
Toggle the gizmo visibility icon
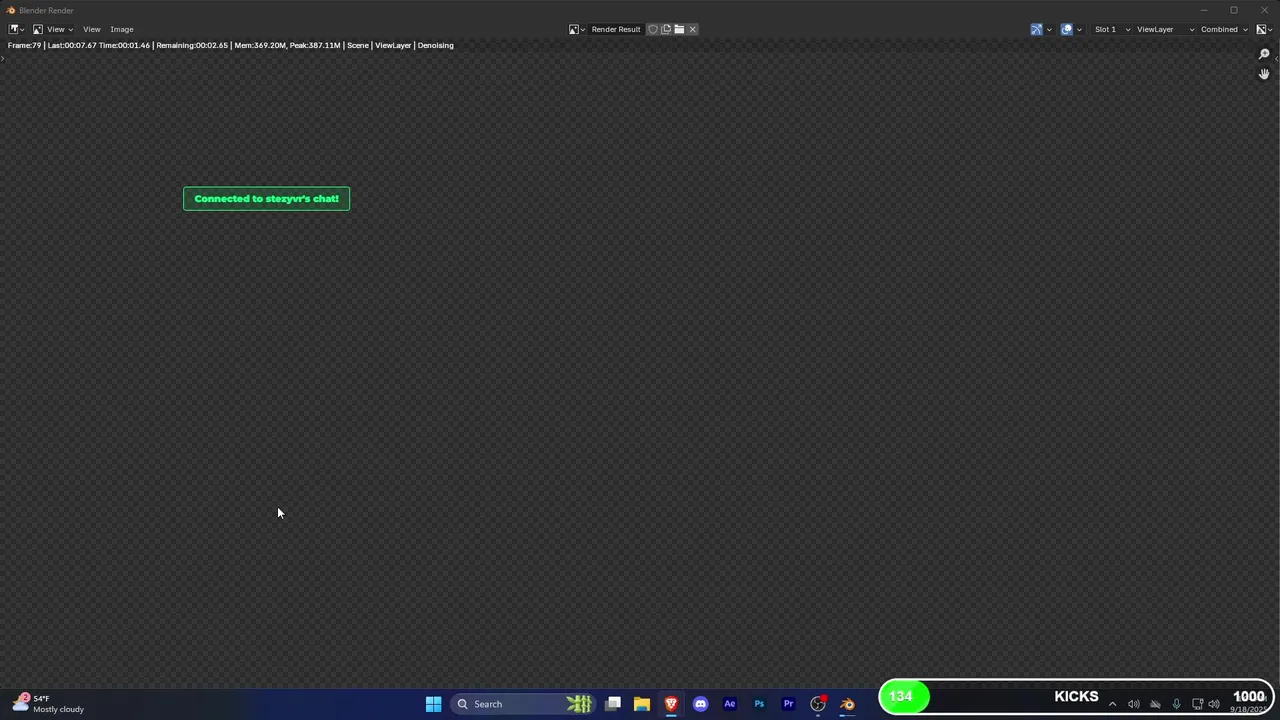[1036, 29]
